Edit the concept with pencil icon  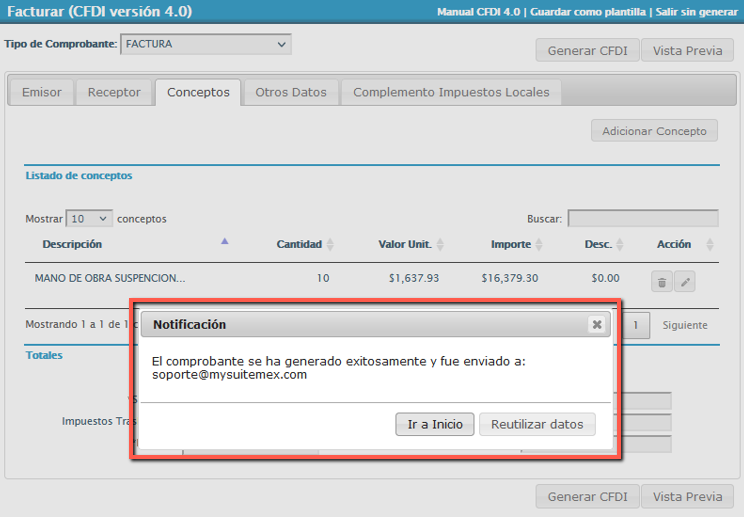pos(685,282)
